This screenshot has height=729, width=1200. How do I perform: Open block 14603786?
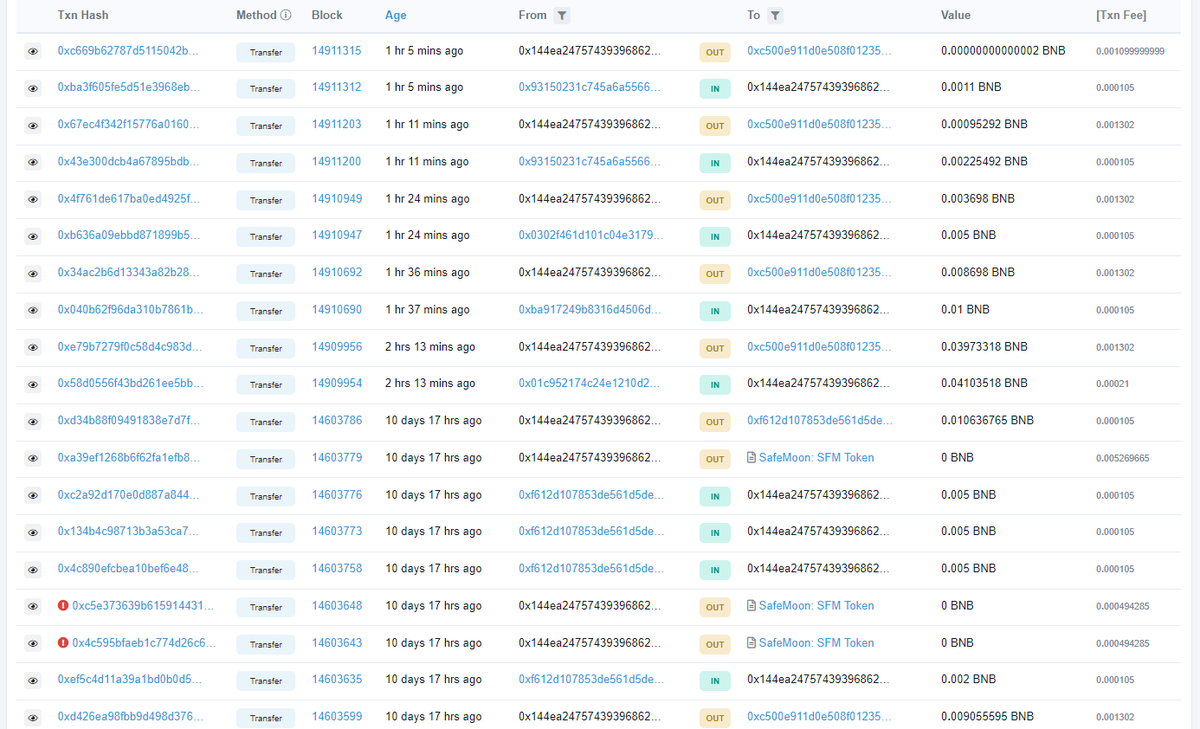point(337,420)
